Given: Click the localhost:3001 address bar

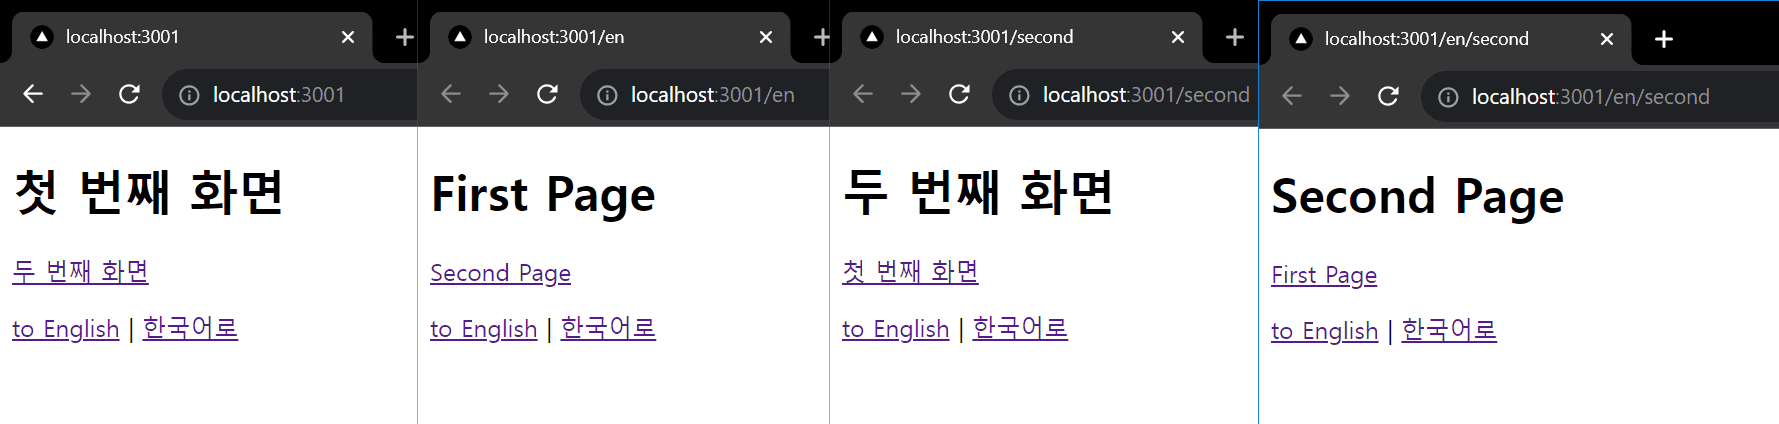Looking at the screenshot, I should pos(290,95).
